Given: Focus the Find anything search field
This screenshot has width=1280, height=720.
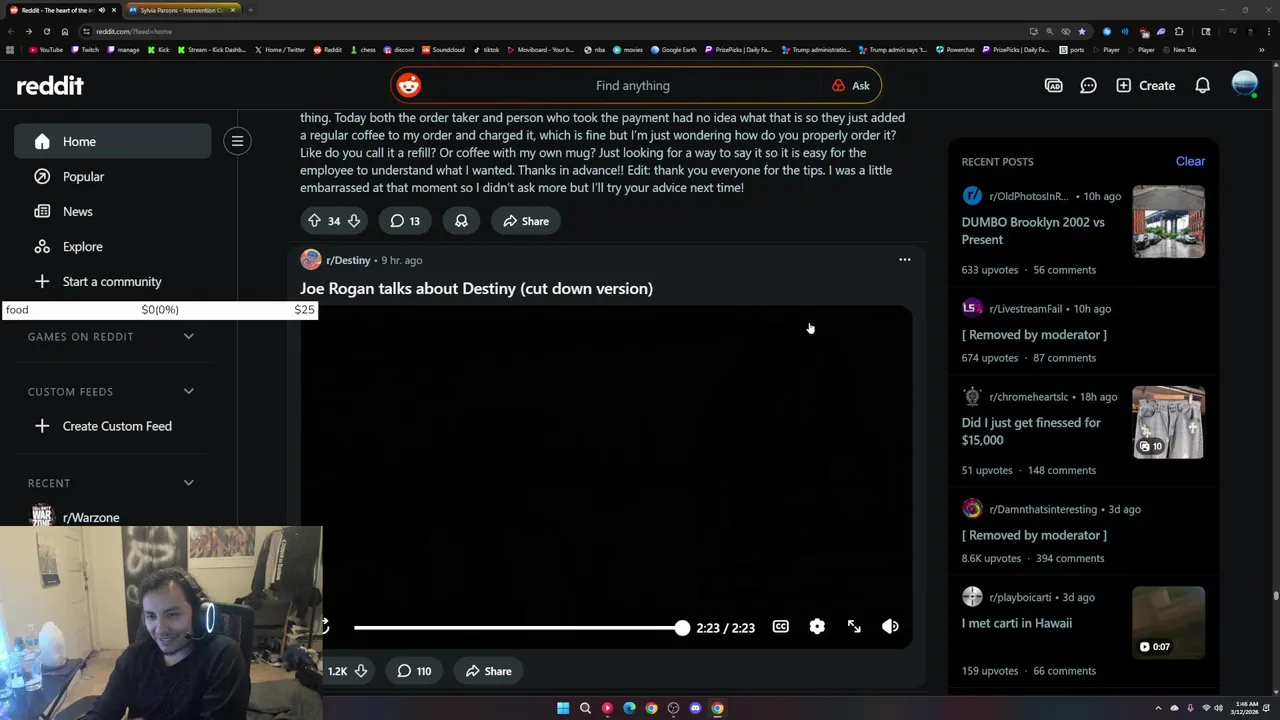Looking at the screenshot, I should (632, 85).
